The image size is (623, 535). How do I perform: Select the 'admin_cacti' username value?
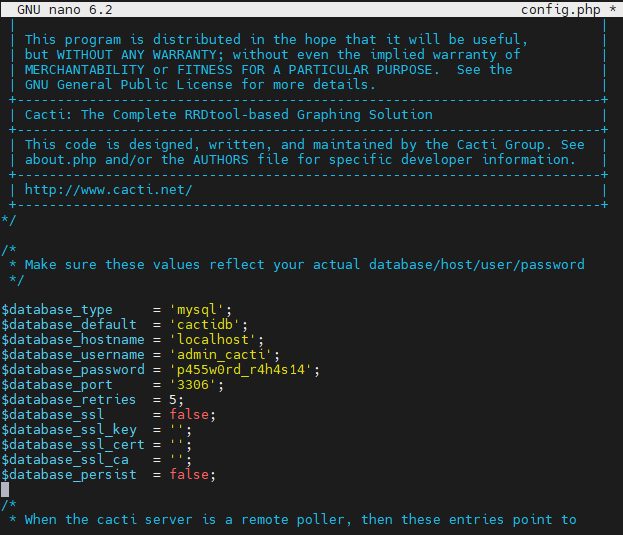tap(221, 355)
